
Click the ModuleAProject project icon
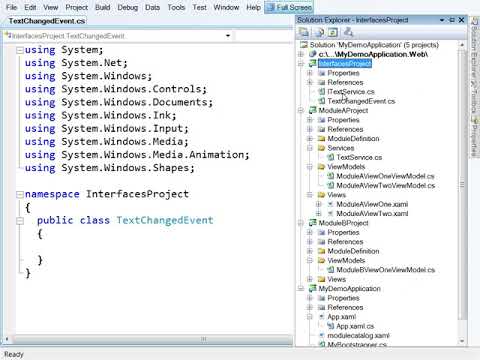coord(313,110)
